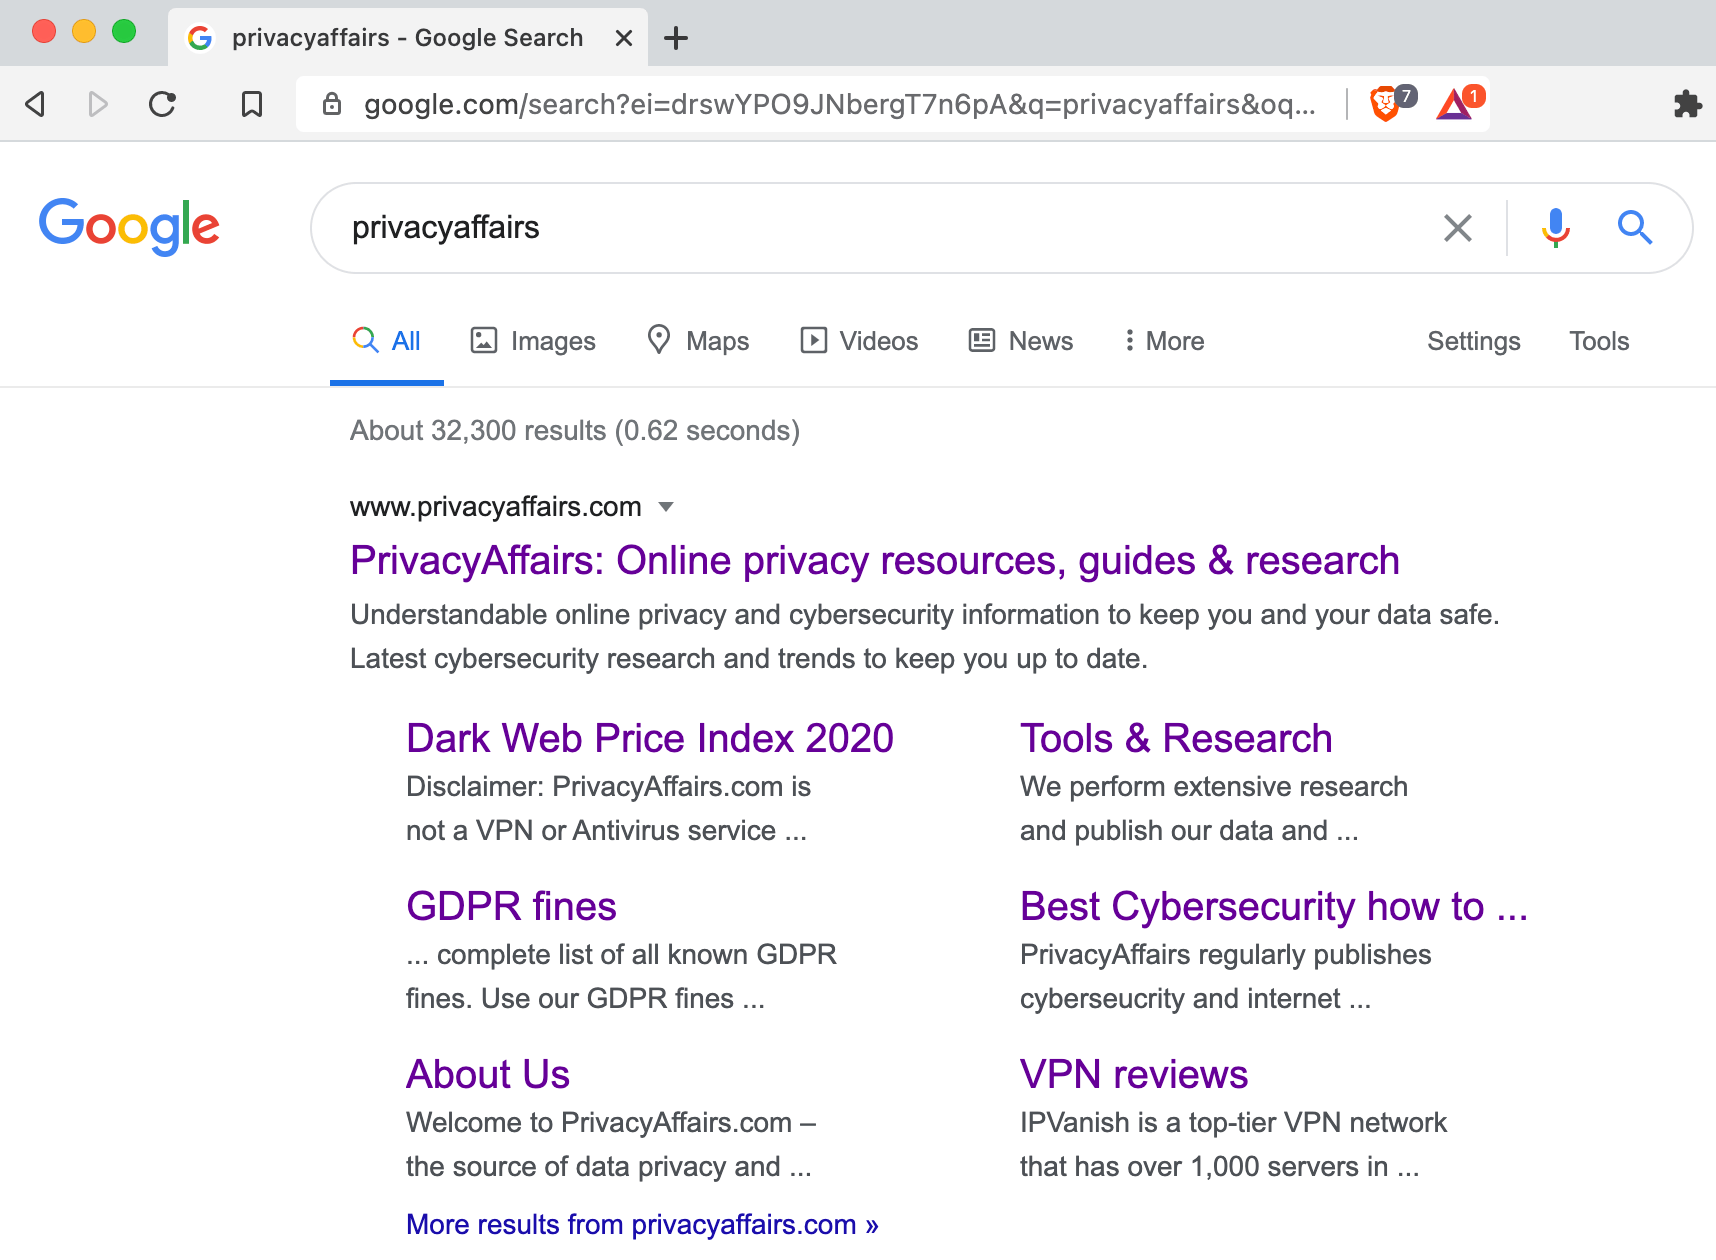The height and width of the screenshot is (1260, 1716).
Task: Open the PrivacyAffairs: Online privacy resources result
Action: point(874,561)
